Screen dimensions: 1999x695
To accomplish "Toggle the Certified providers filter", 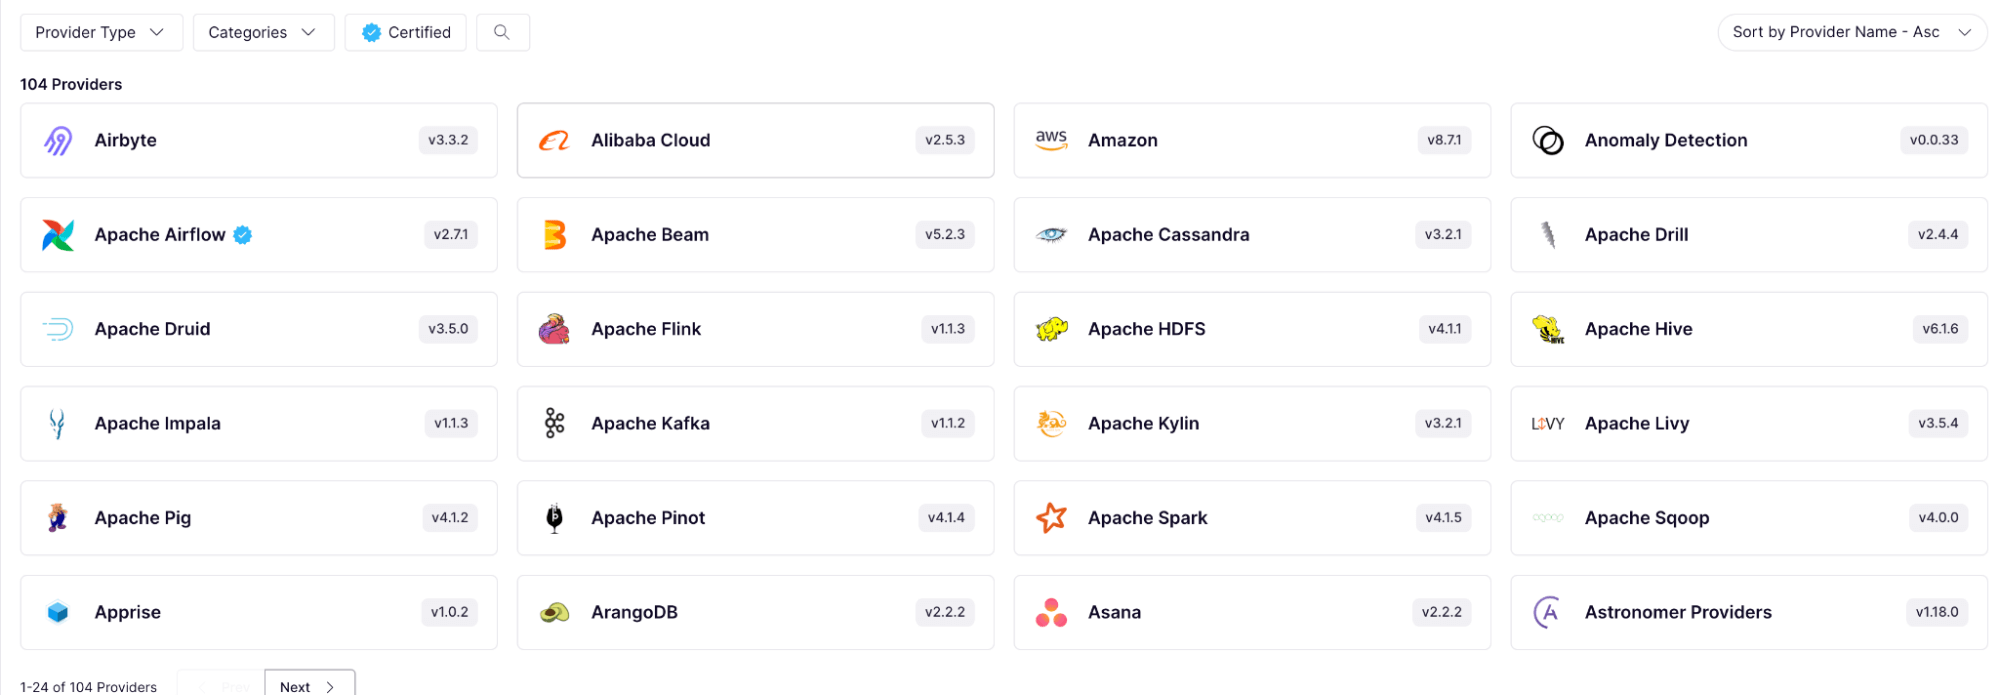I will [406, 32].
